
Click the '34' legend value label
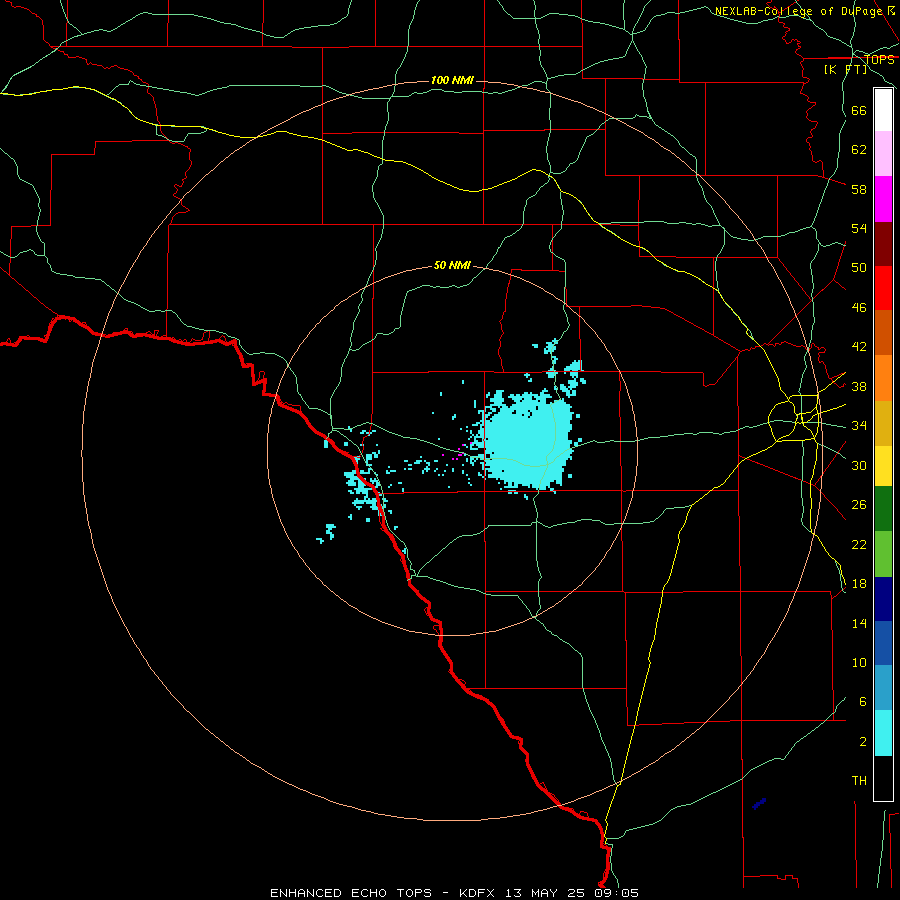[x=859, y=425]
